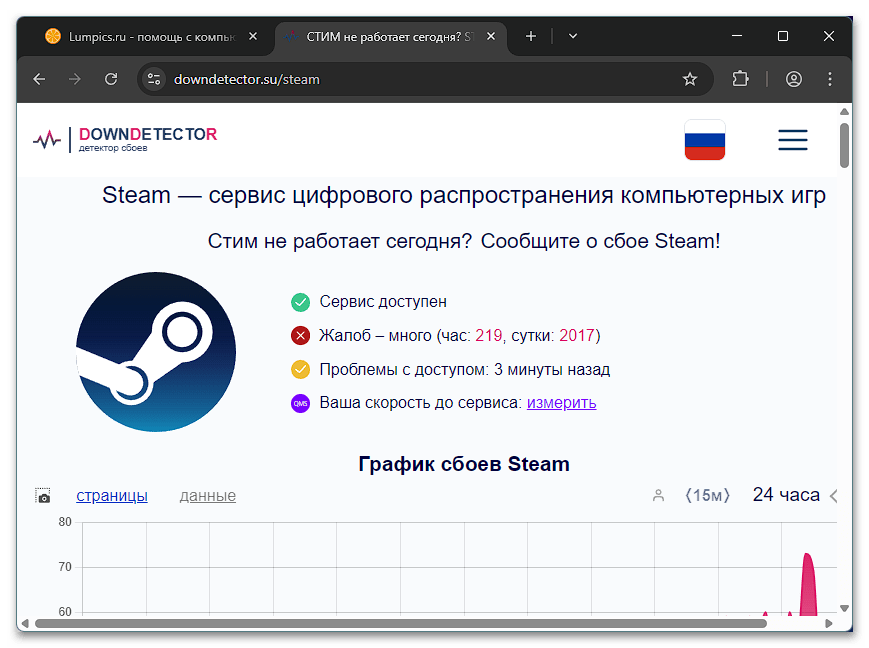The height and width of the screenshot is (648, 869).
Task: Open the browser profile icon
Action: (x=794, y=79)
